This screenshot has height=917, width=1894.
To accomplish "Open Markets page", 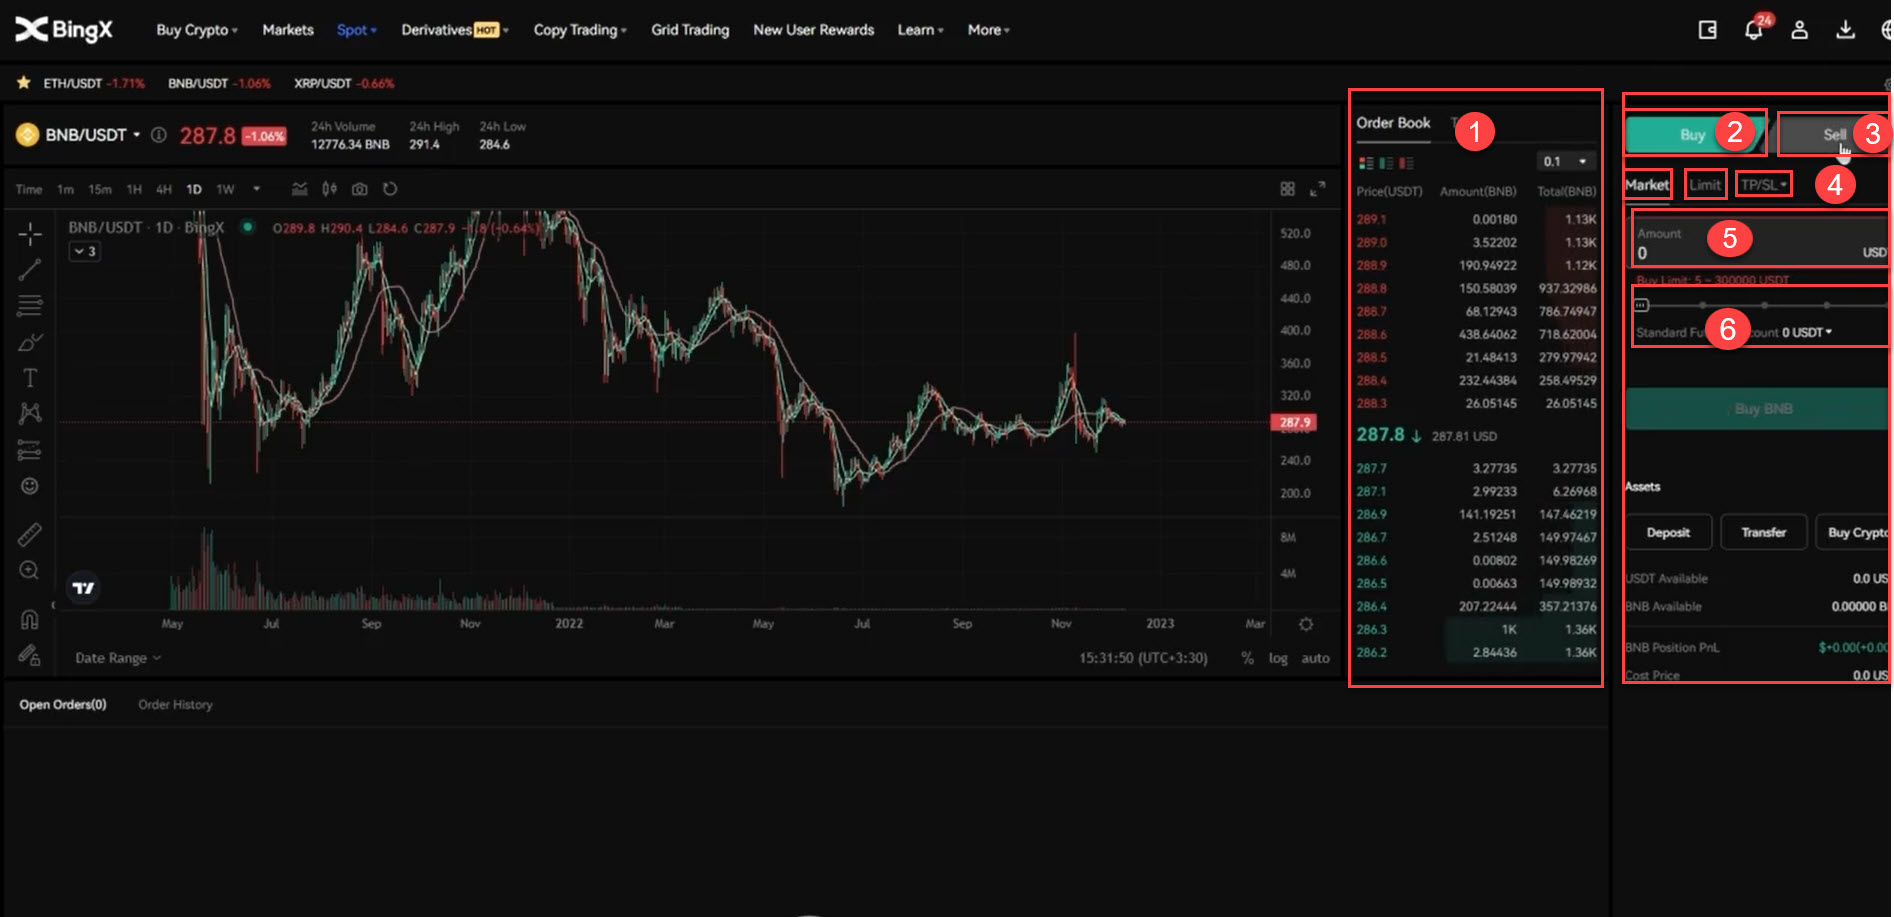I will pyautogui.click(x=288, y=30).
